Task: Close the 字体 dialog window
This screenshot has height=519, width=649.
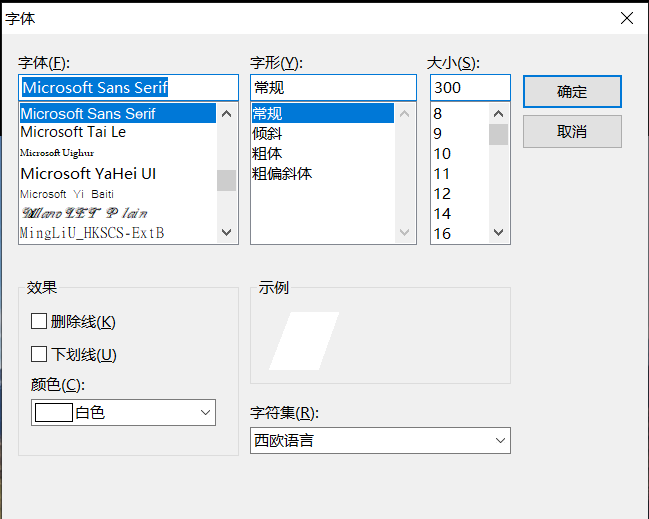Action: [627, 18]
